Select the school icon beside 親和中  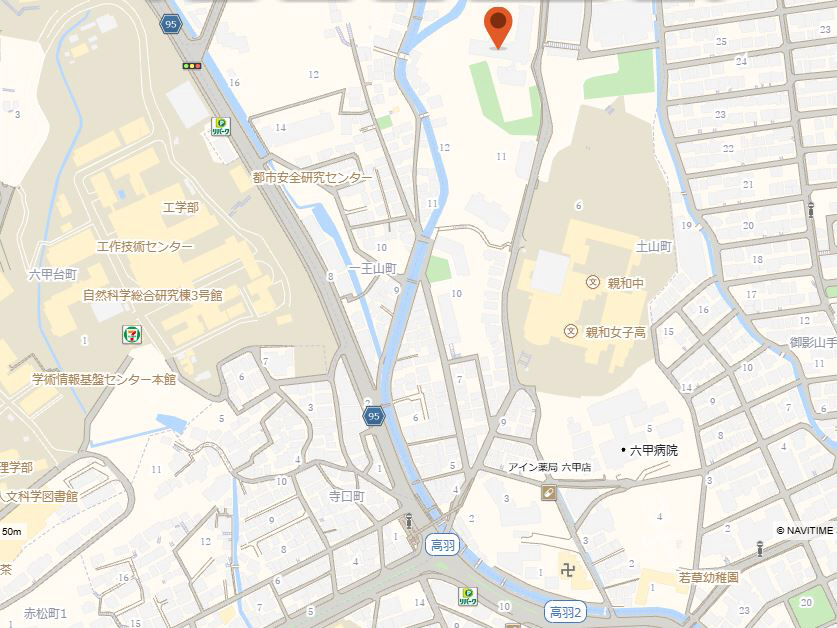coord(593,282)
